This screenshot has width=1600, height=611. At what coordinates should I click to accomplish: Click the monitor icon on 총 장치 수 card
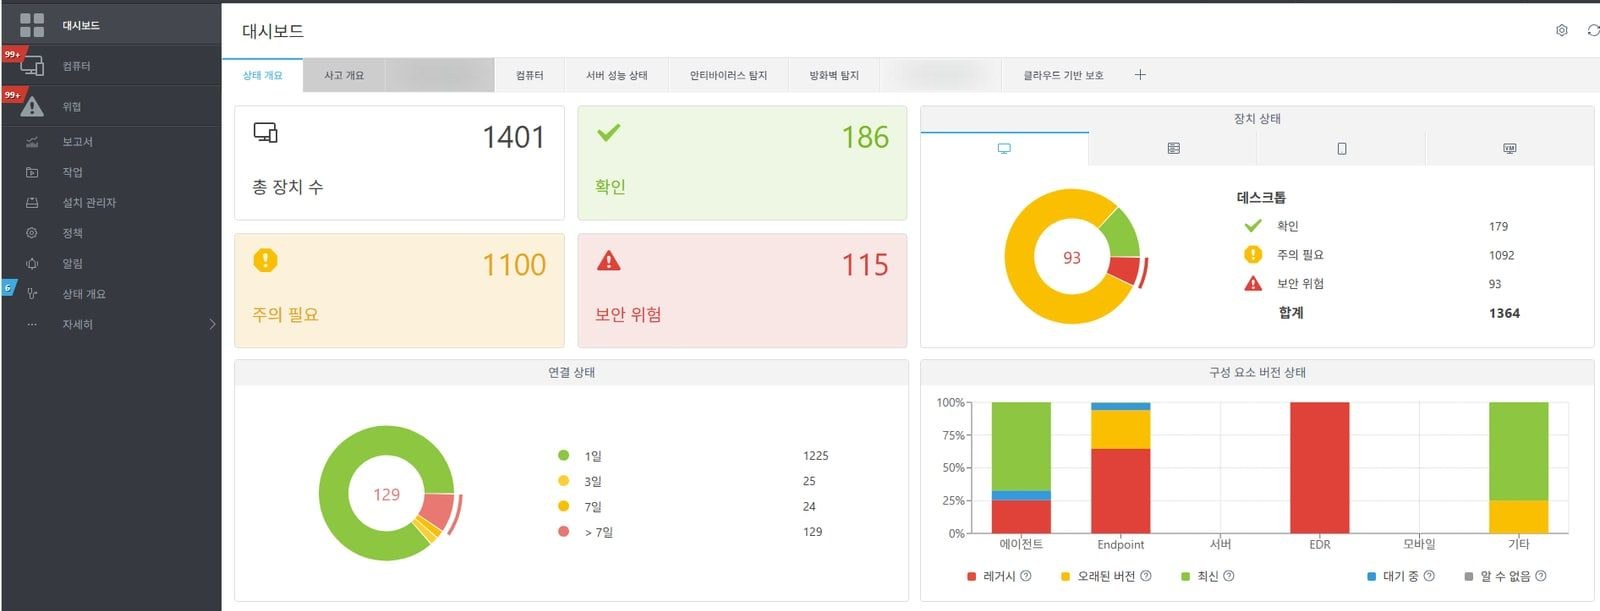coord(265,132)
